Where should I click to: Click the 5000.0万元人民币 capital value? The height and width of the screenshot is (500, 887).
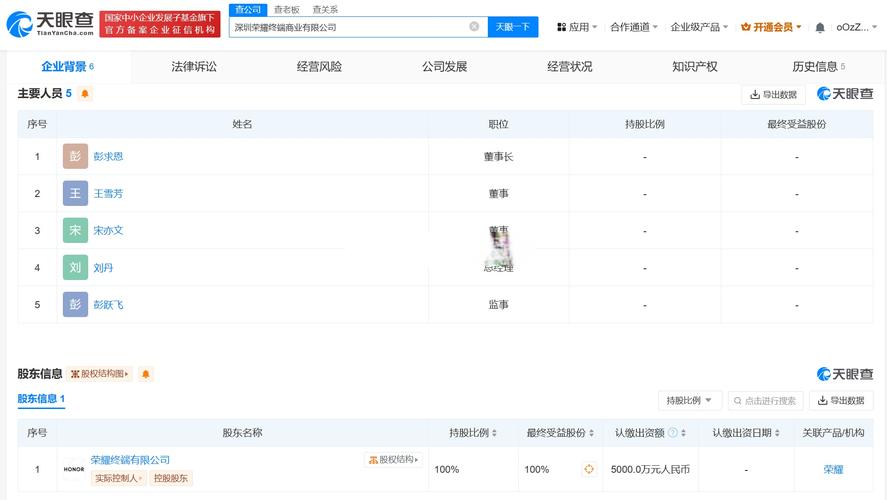[651, 469]
